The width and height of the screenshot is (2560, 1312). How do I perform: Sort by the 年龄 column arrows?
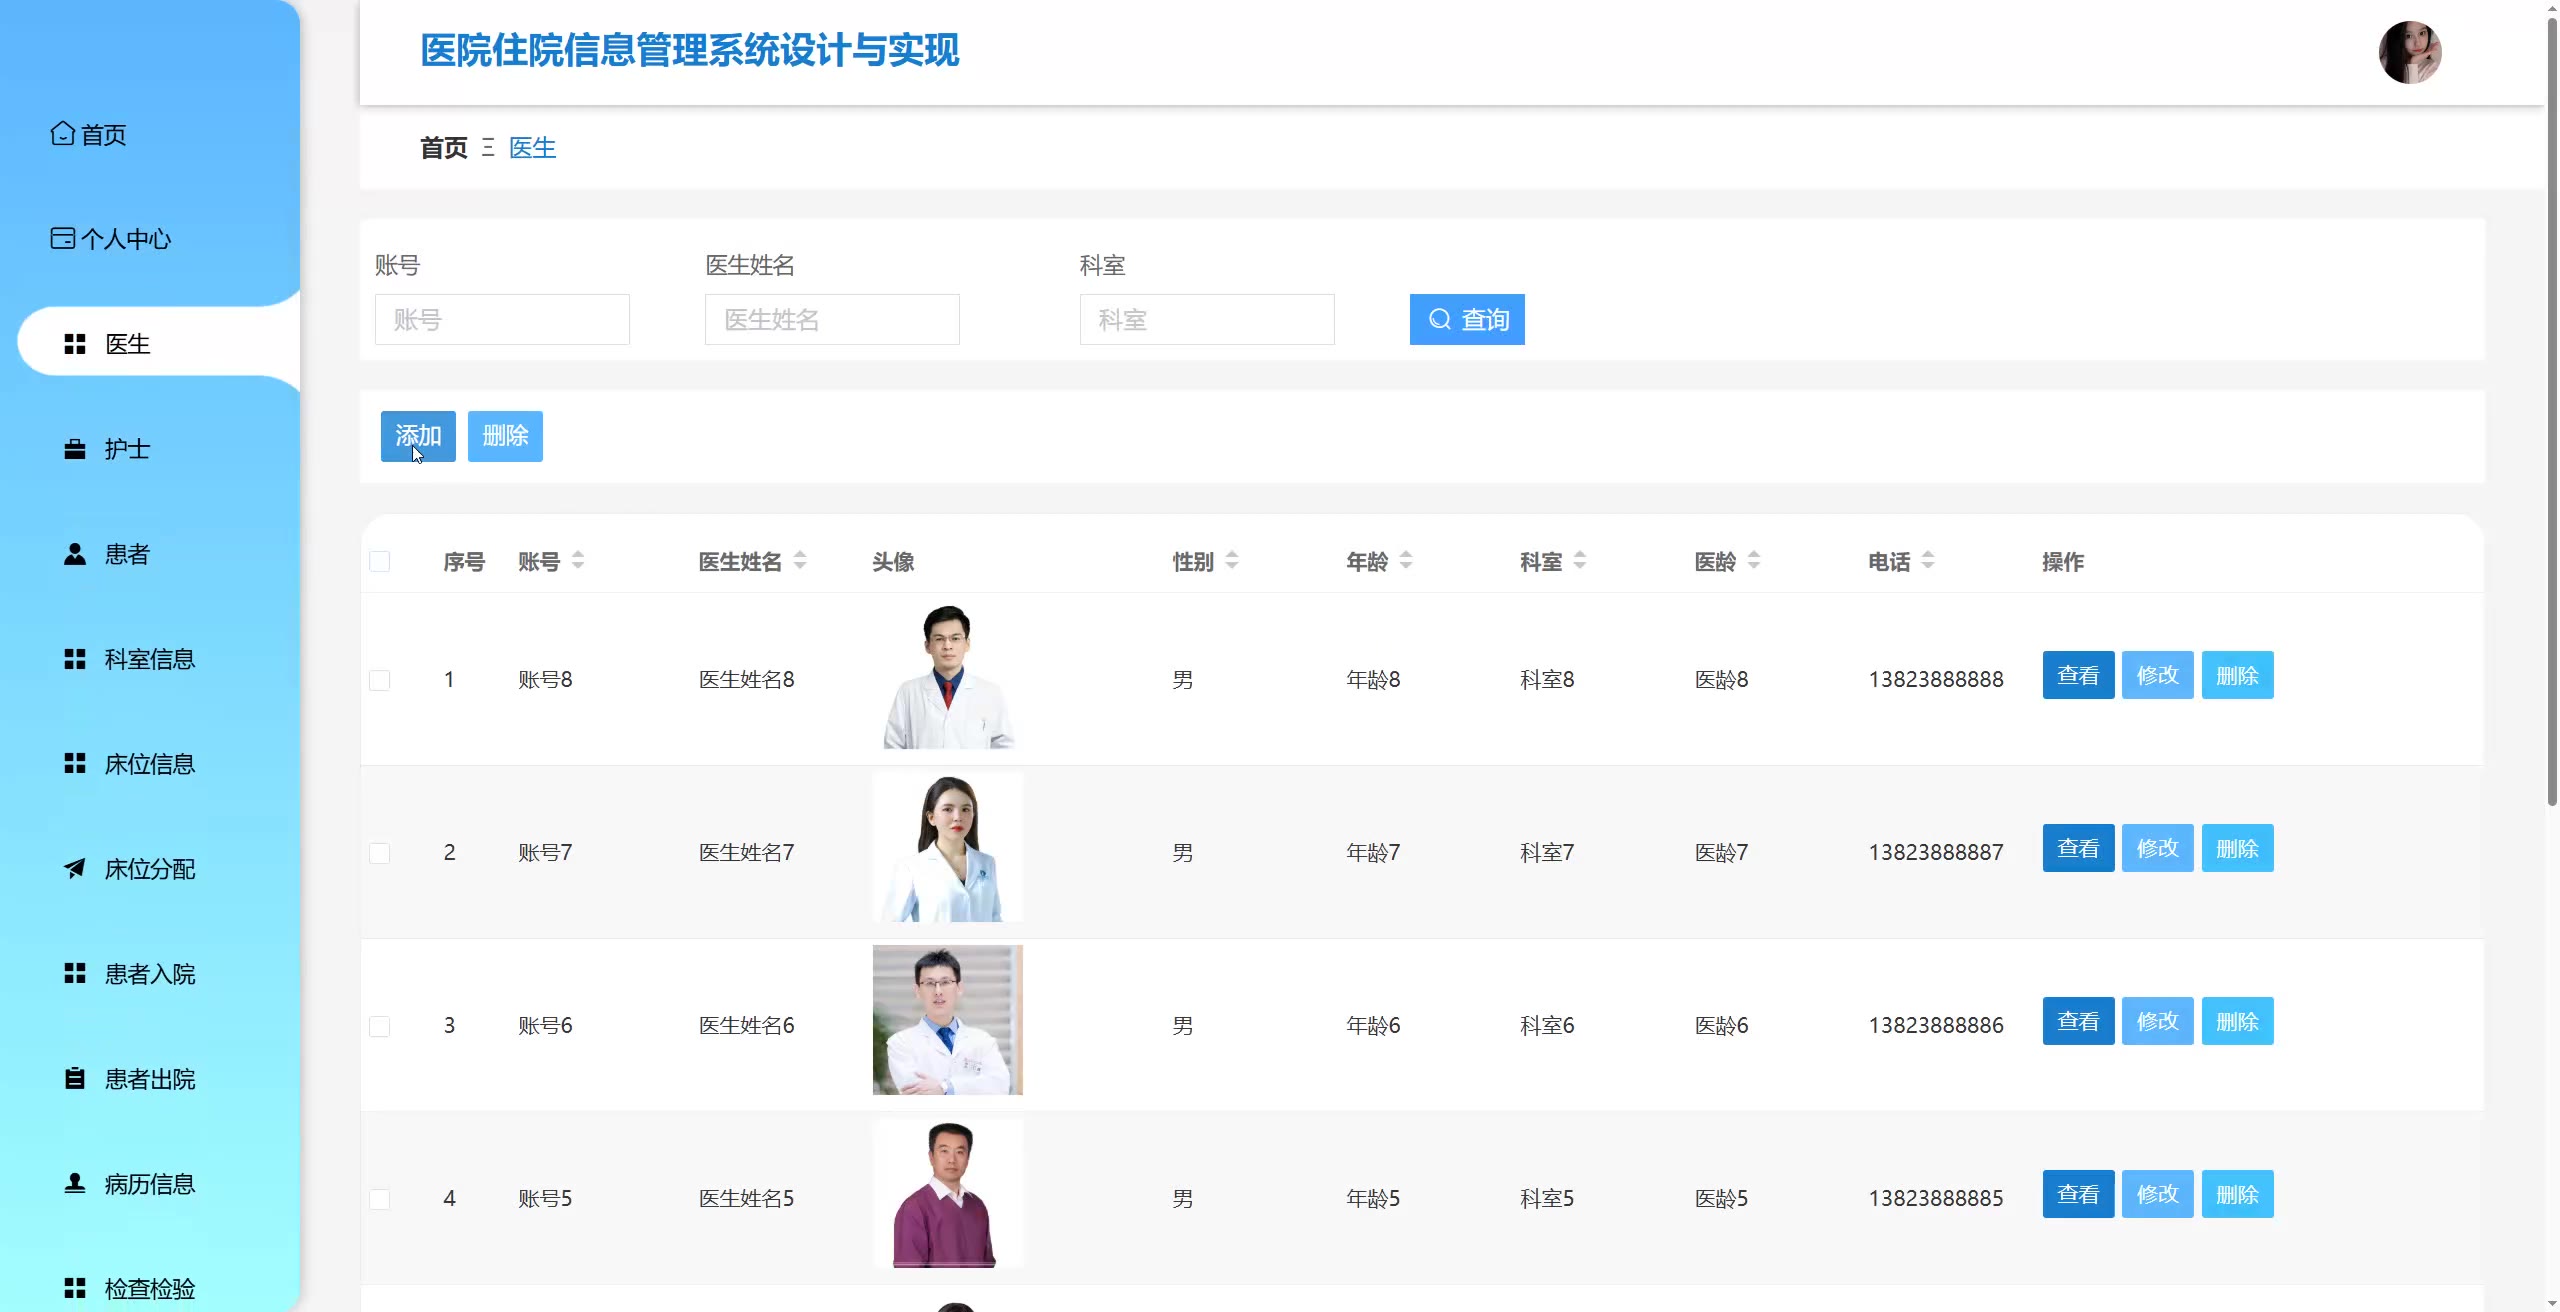(1406, 561)
